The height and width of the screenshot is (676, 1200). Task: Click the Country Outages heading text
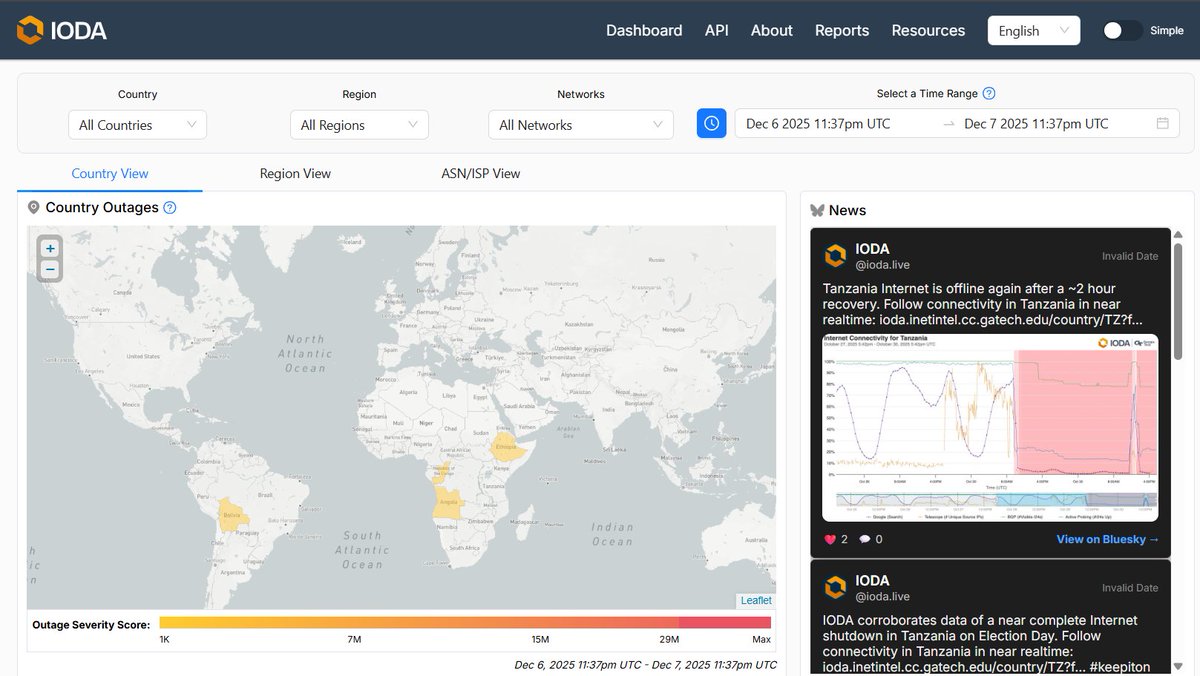pyautogui.click(x=102, y=208)
